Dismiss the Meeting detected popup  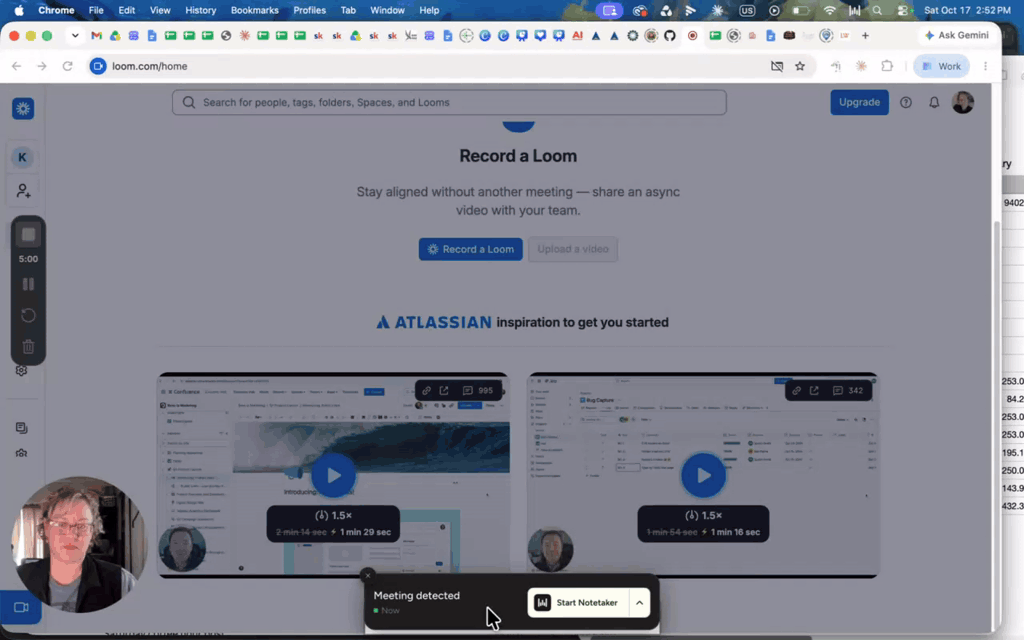[368, 575]
